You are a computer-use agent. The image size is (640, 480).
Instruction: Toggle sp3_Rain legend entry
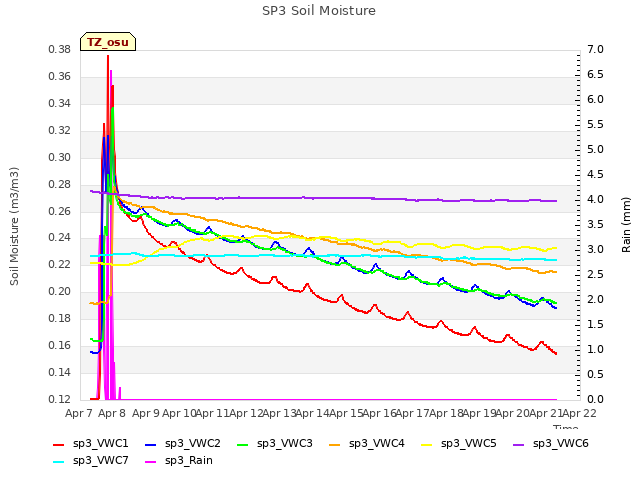pyautogui.click(x=179, y=460)
